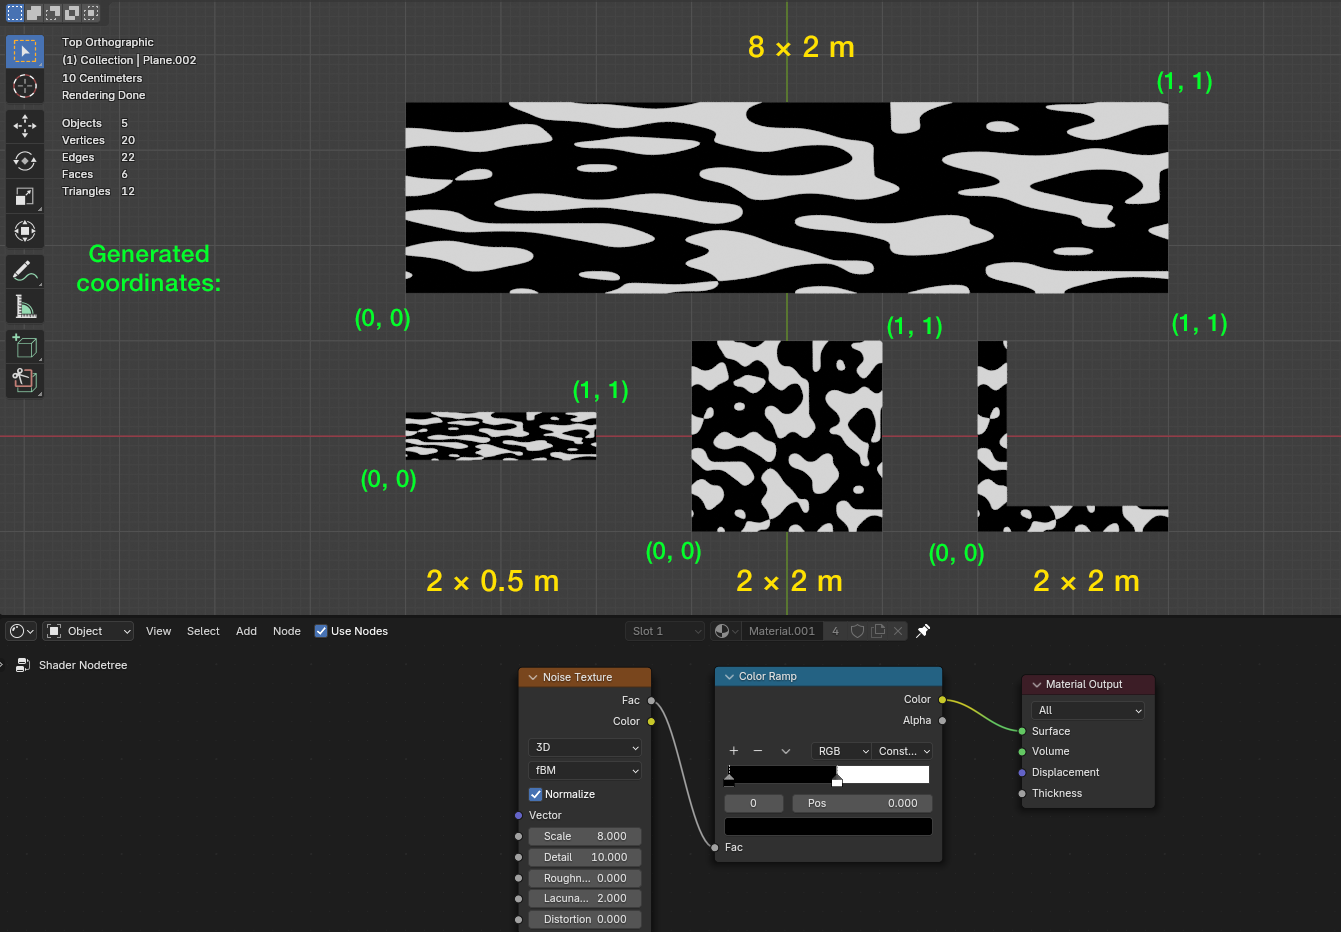Collapse the Noise Texture node

[533, 677]
